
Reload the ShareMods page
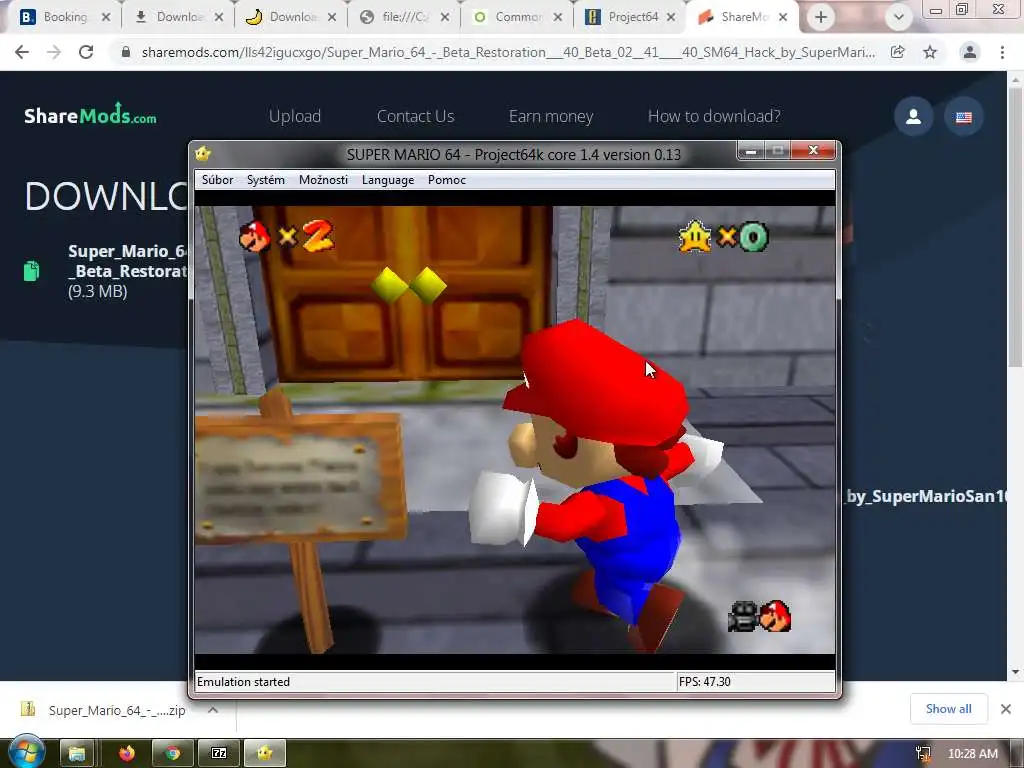pos(86,52)
